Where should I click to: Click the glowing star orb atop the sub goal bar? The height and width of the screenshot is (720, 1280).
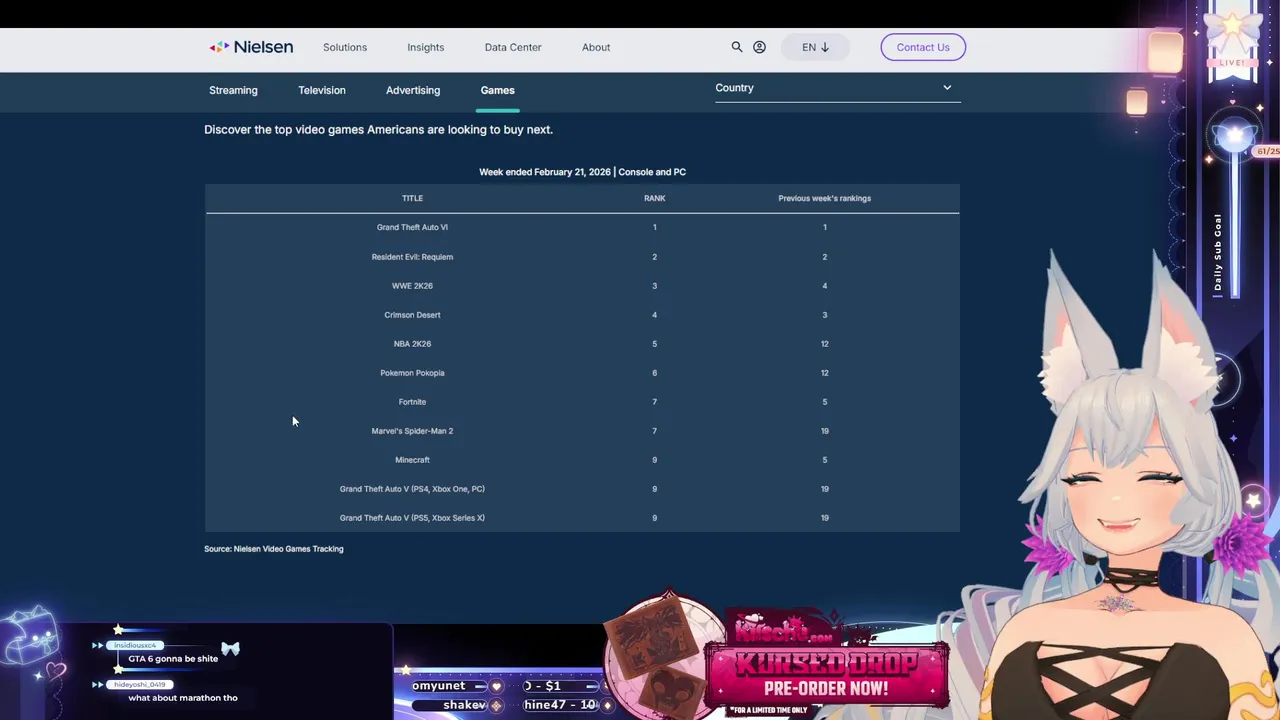1235,136
